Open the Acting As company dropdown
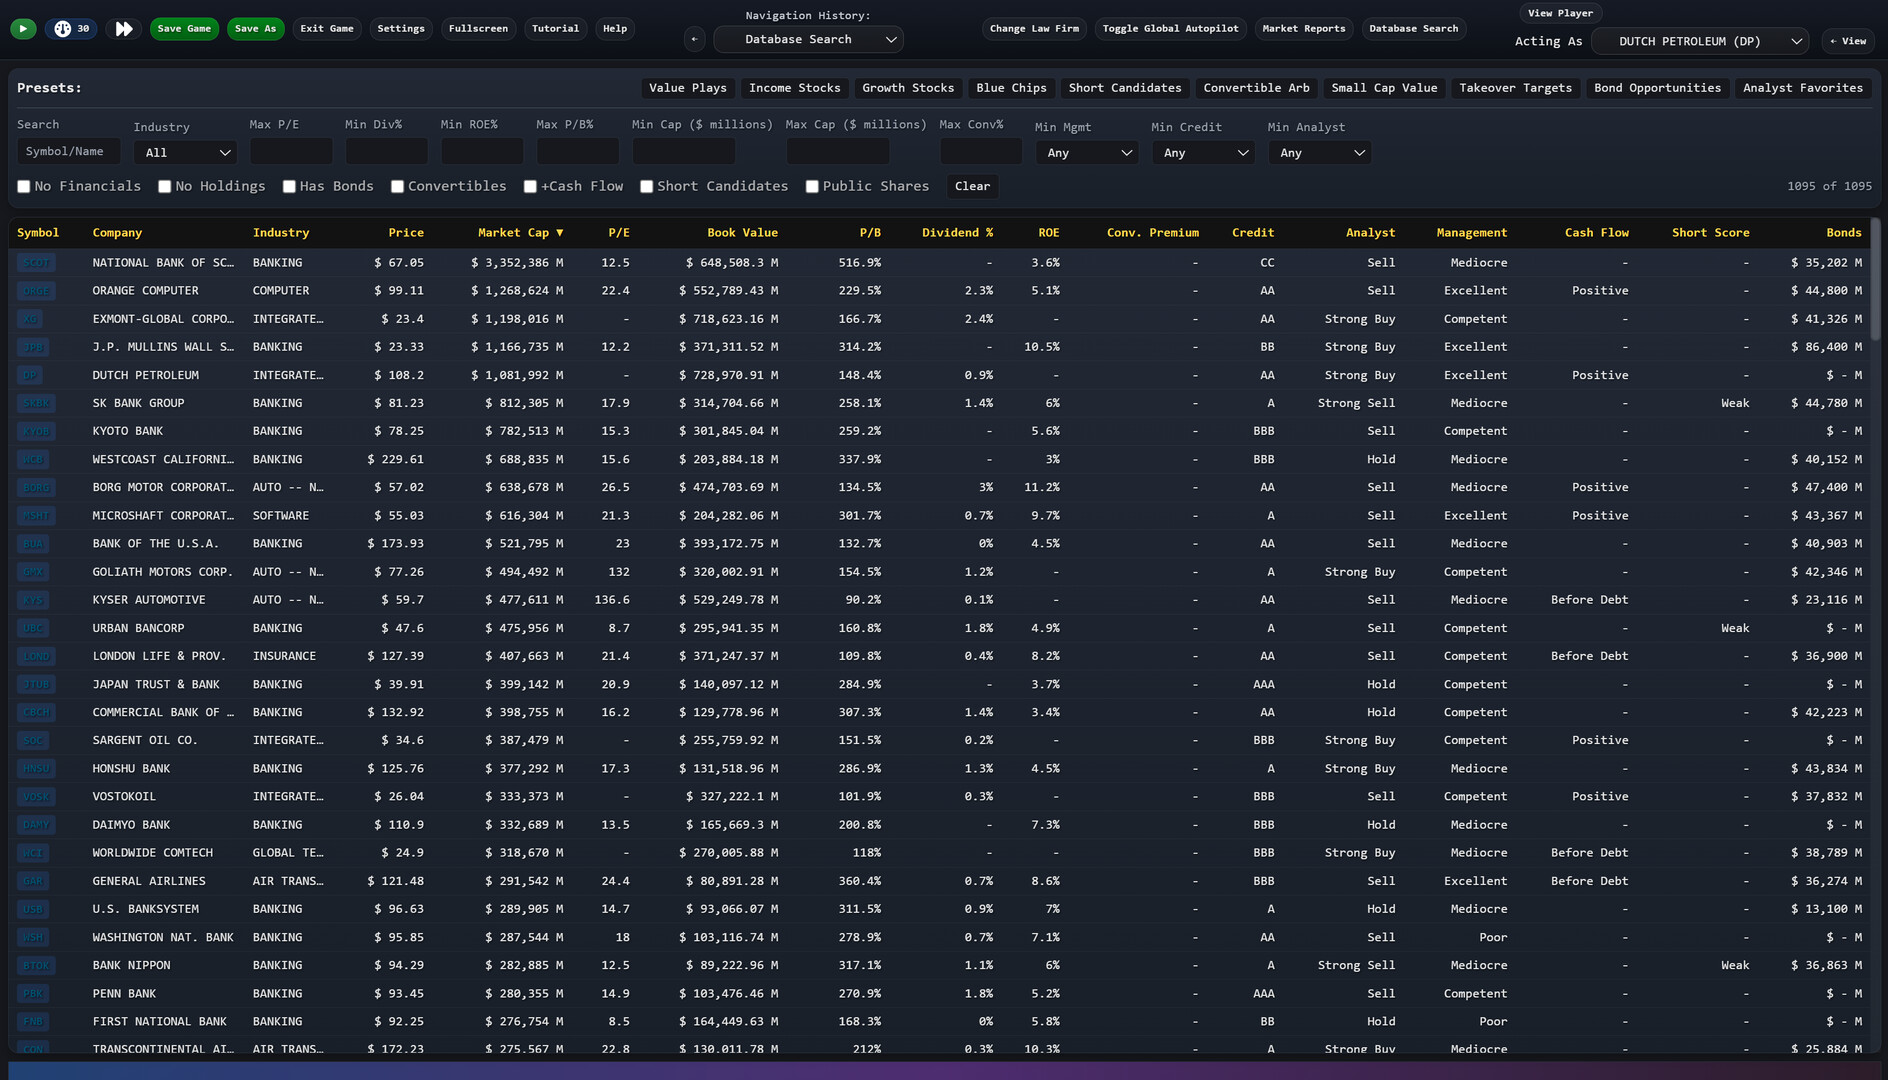 (x=1700, y=41)
